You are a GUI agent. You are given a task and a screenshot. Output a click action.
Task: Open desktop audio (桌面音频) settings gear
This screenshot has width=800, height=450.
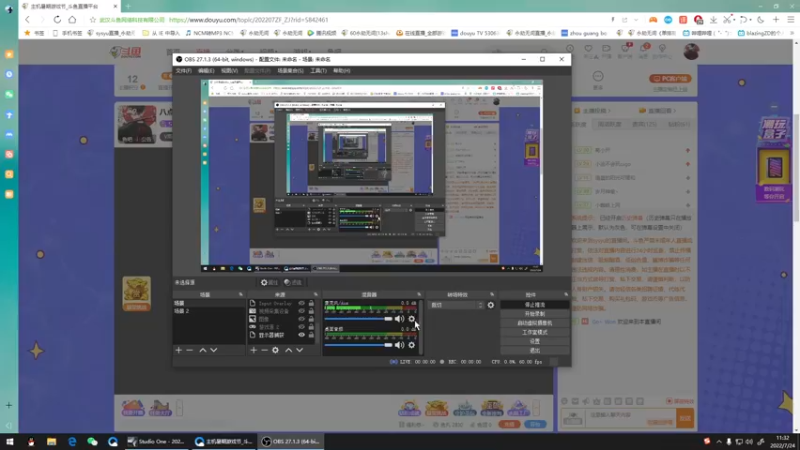(x=411, y=345)
